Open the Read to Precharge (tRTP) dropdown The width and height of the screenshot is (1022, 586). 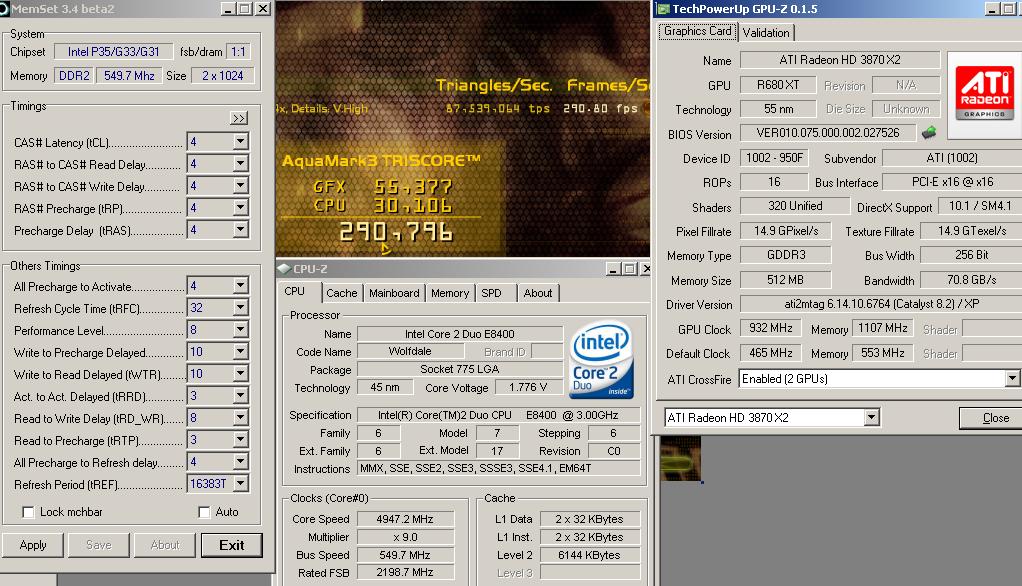point(241,440)
